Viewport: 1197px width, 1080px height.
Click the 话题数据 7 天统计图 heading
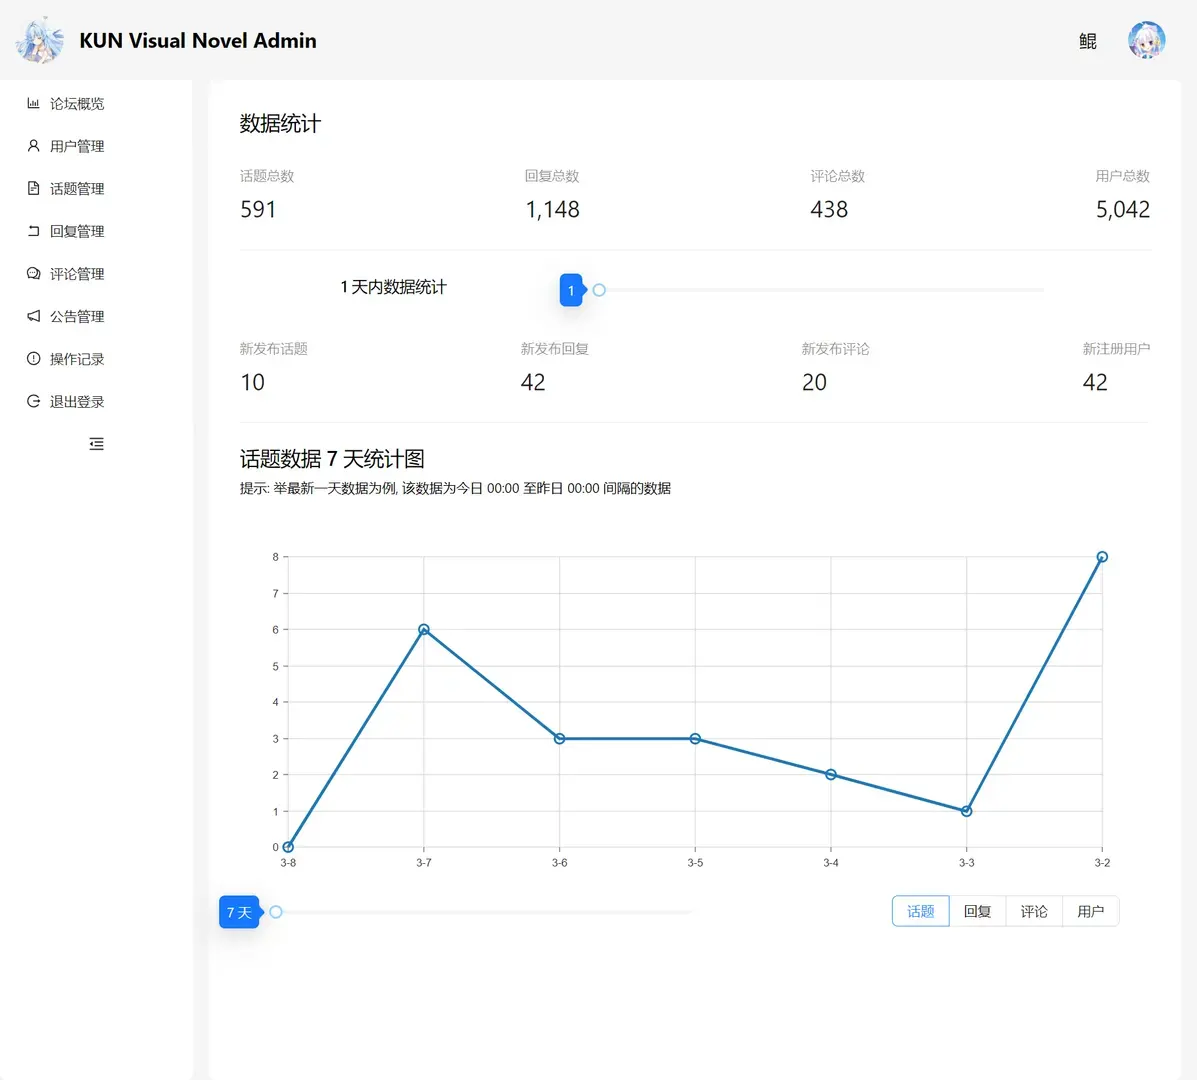click(x=332, y=459)
